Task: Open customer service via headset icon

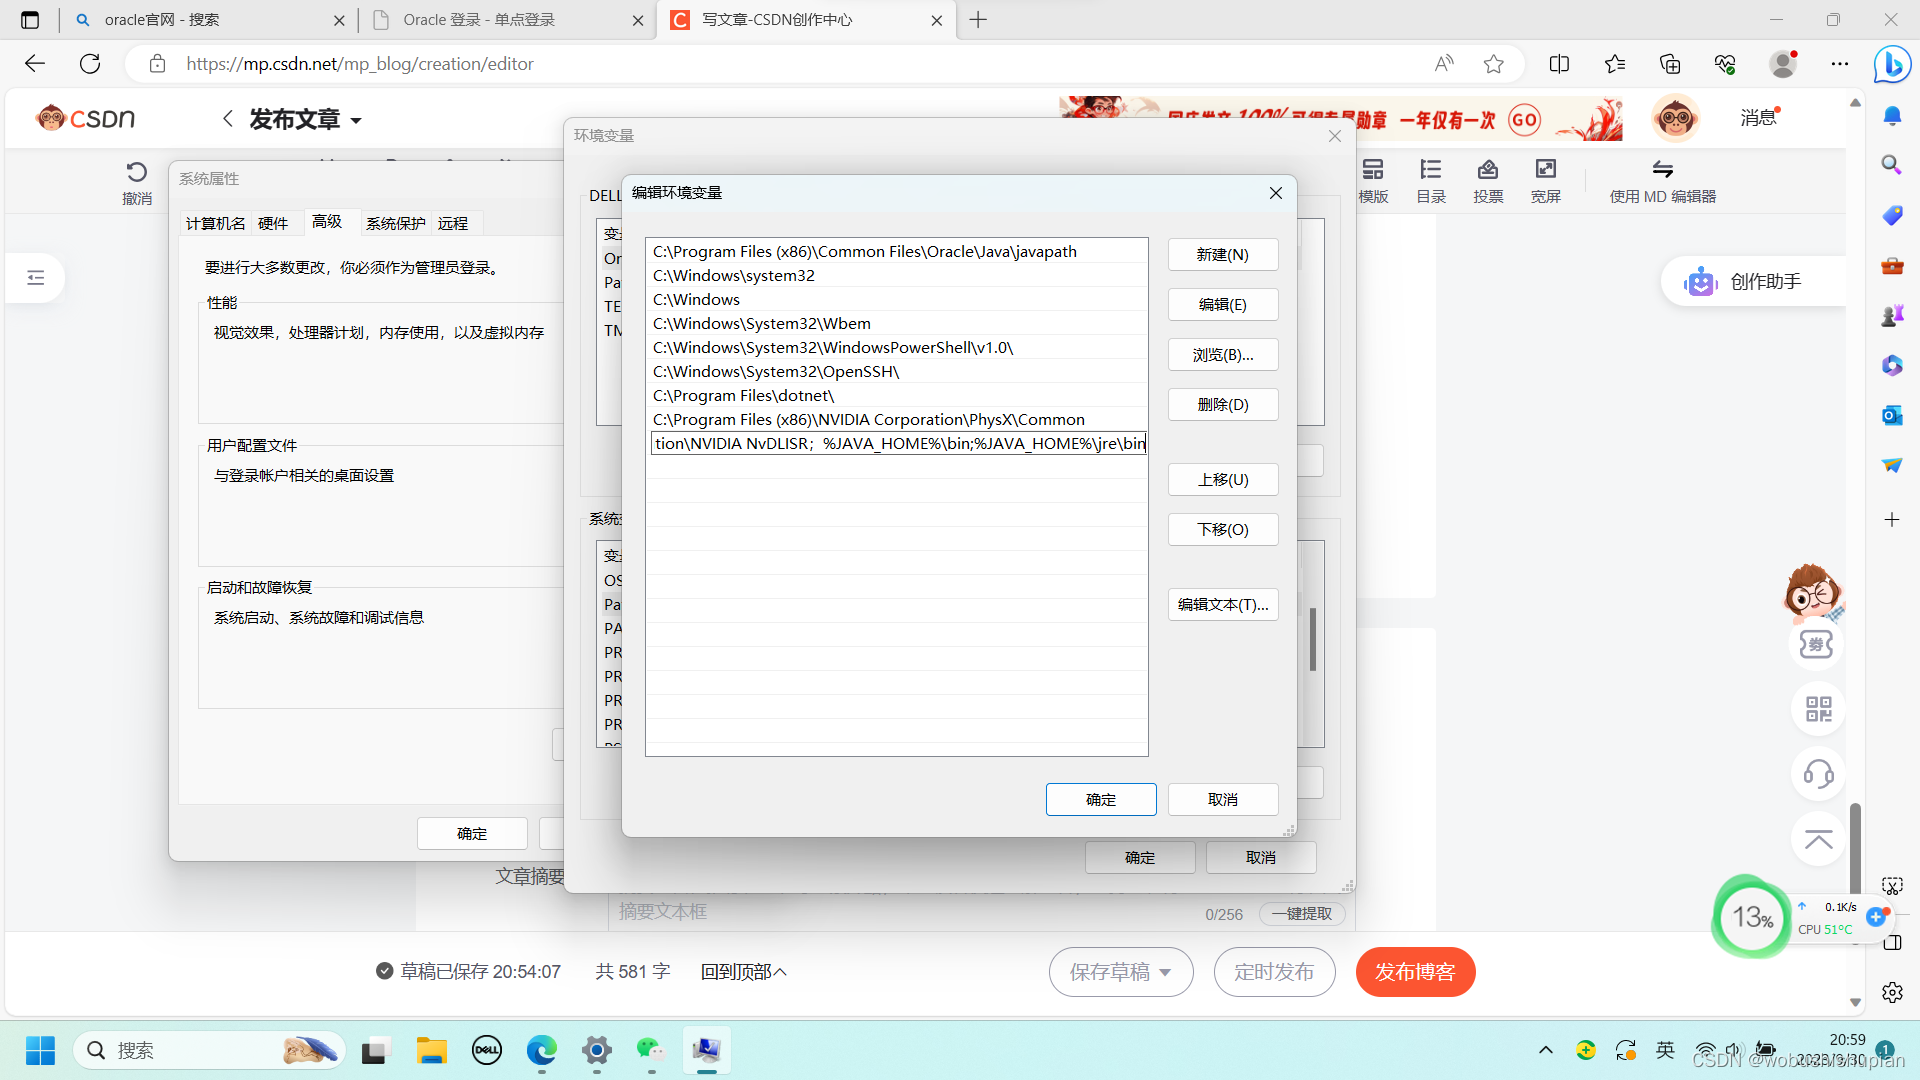Action: (x=1817, y=774)
